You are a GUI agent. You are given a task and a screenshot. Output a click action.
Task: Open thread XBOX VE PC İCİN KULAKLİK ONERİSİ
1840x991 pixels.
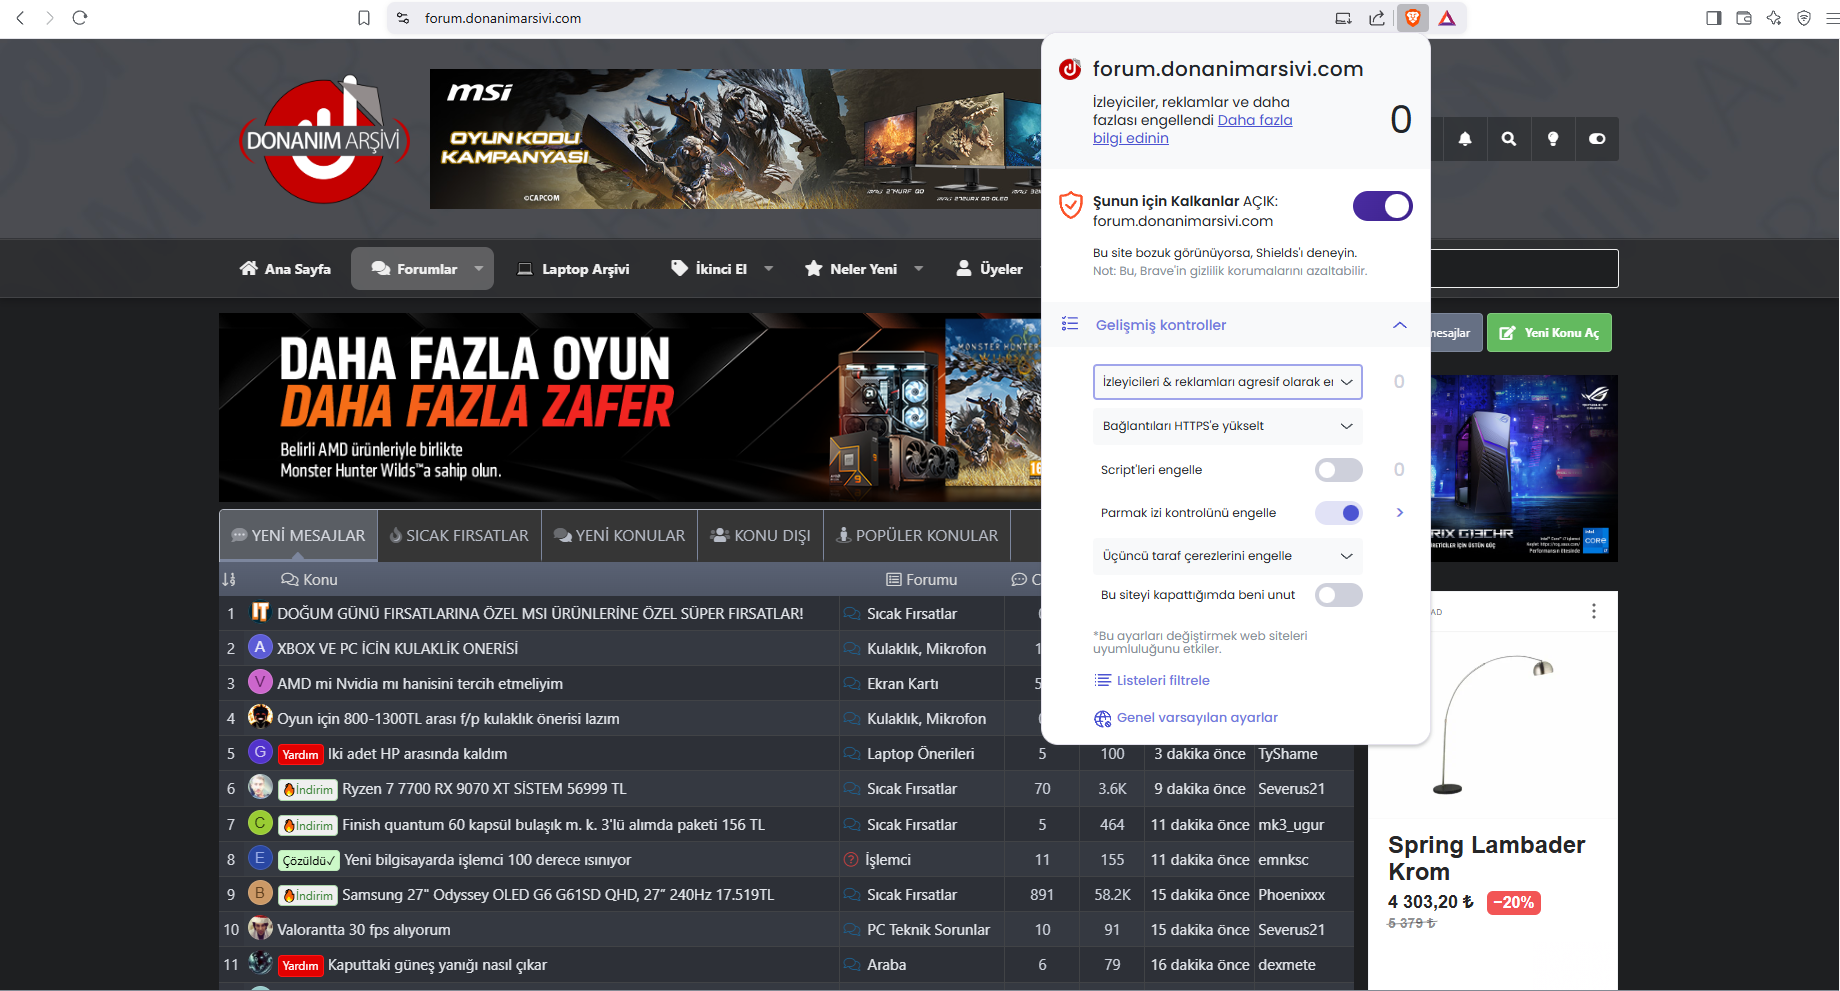[398, 648]
